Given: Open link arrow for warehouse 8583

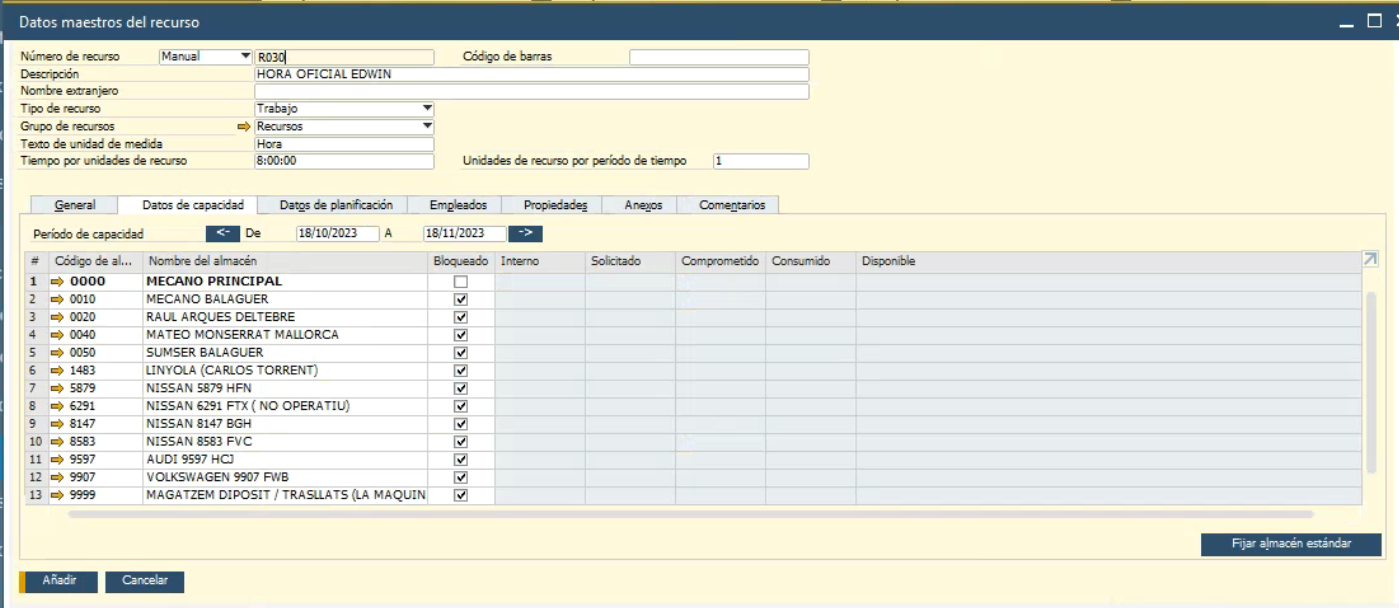Looking at the screenshot, I should tap(57, 442).
